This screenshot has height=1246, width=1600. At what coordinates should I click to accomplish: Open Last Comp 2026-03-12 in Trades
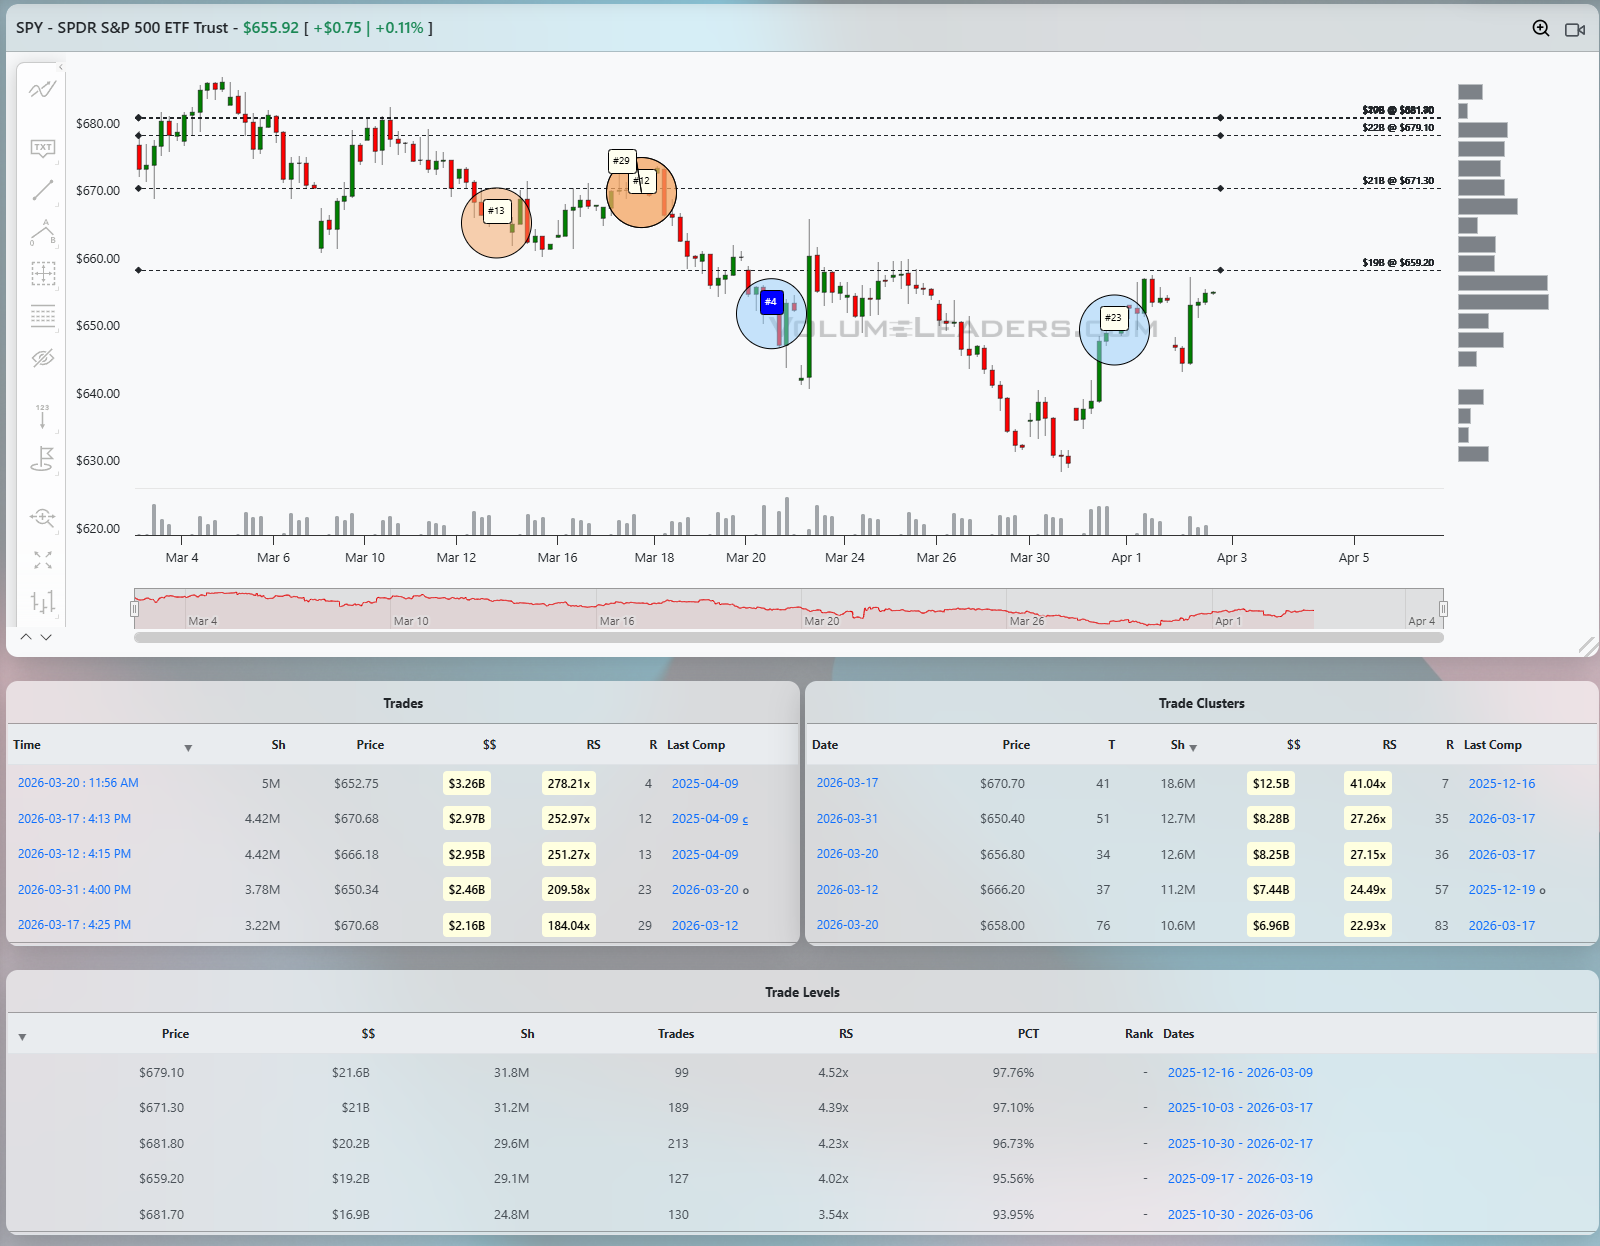pyautogui.click(x=705, y=926)
